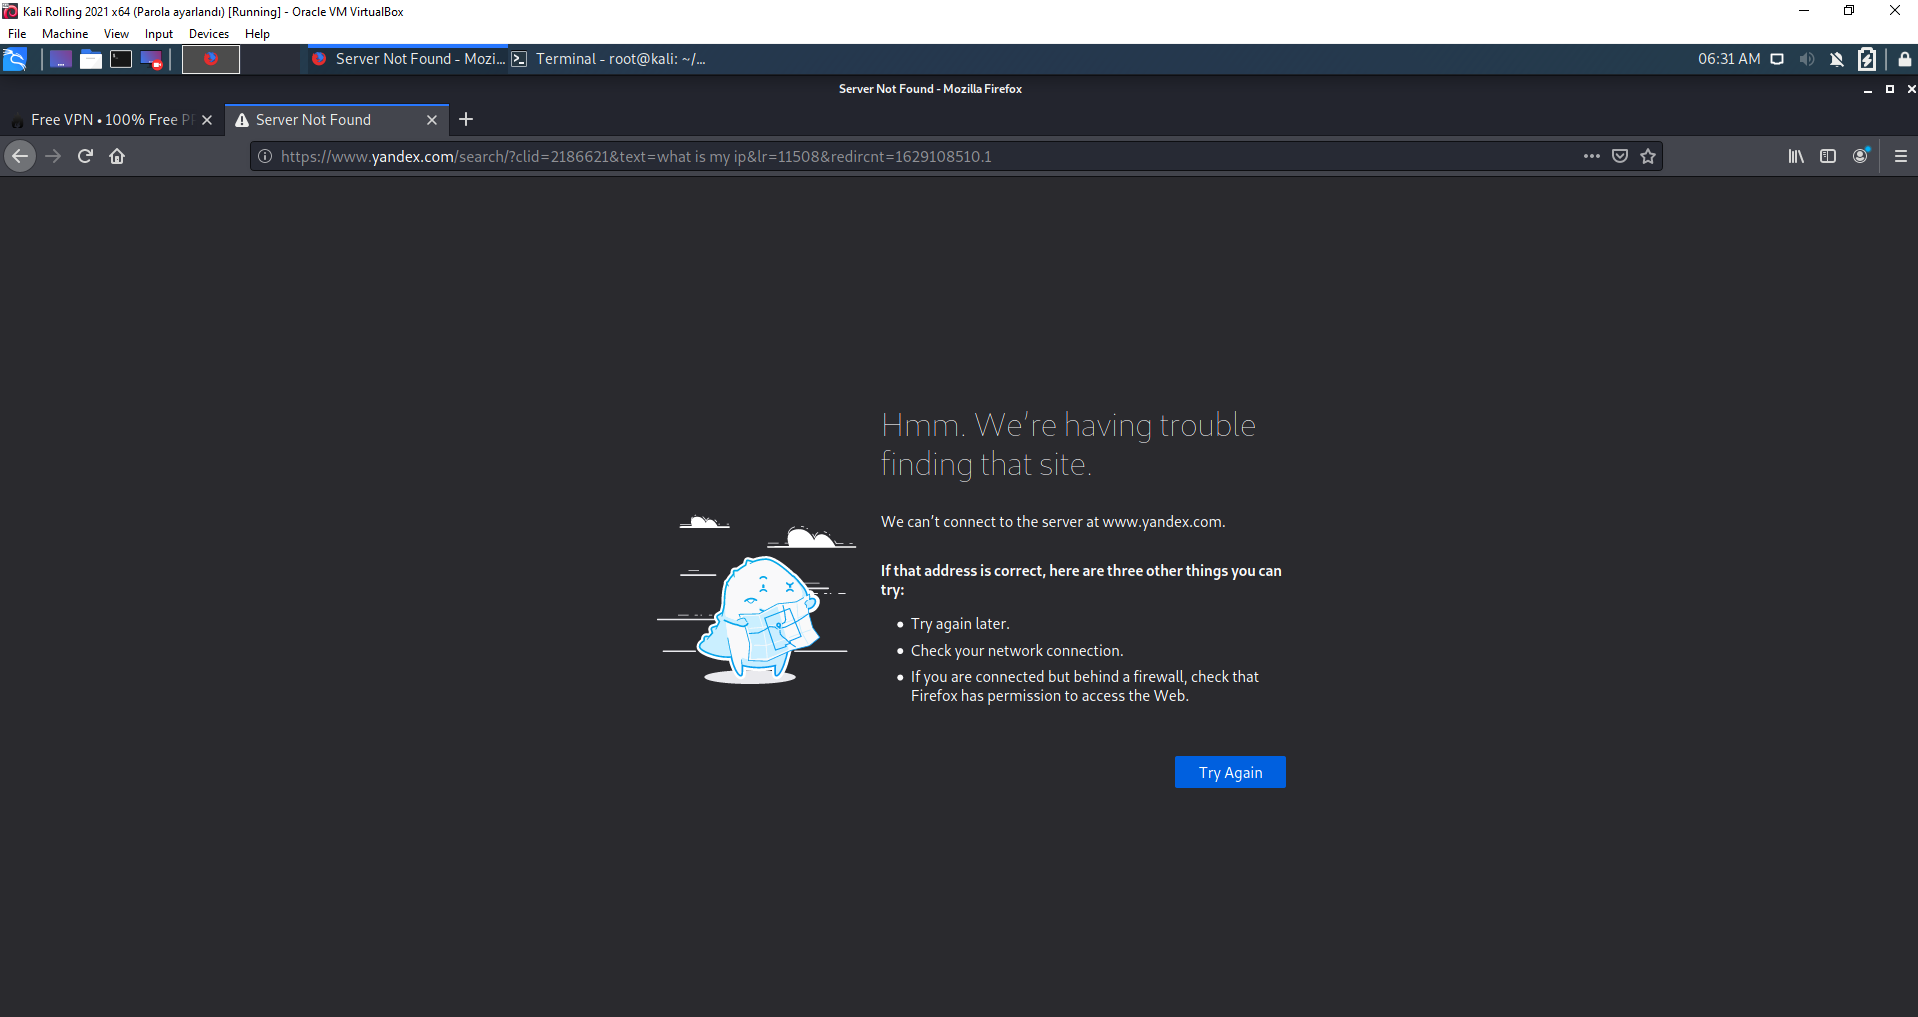The width and height of the screenshot is (1918, 1017).
Task: Show desktop from the Kali panel
Action: pyautogui.click(x=60, y=59)
